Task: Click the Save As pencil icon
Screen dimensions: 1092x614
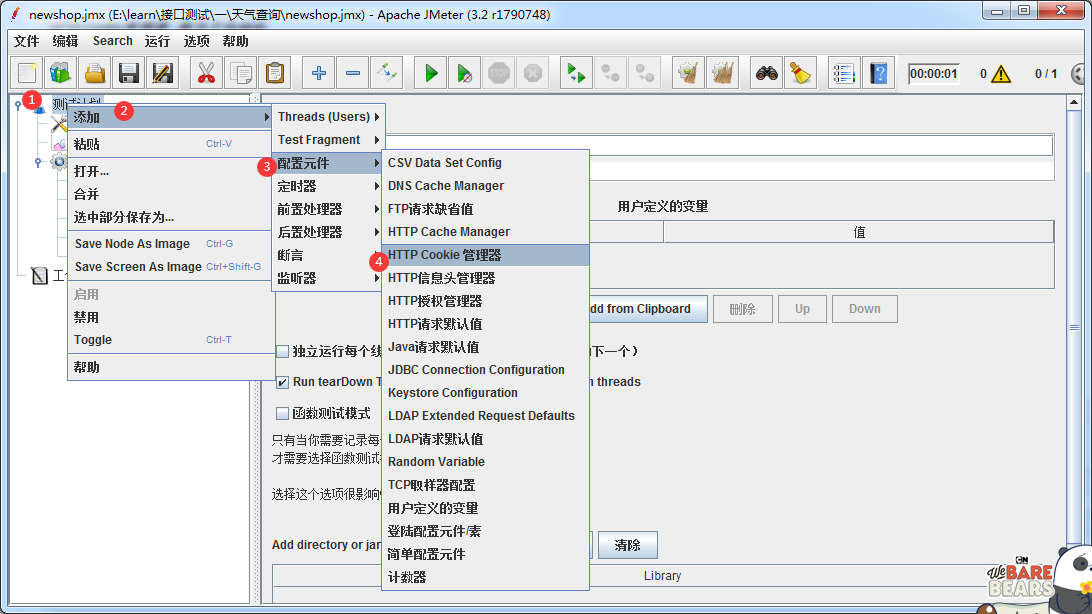Action: pos(162,73)
